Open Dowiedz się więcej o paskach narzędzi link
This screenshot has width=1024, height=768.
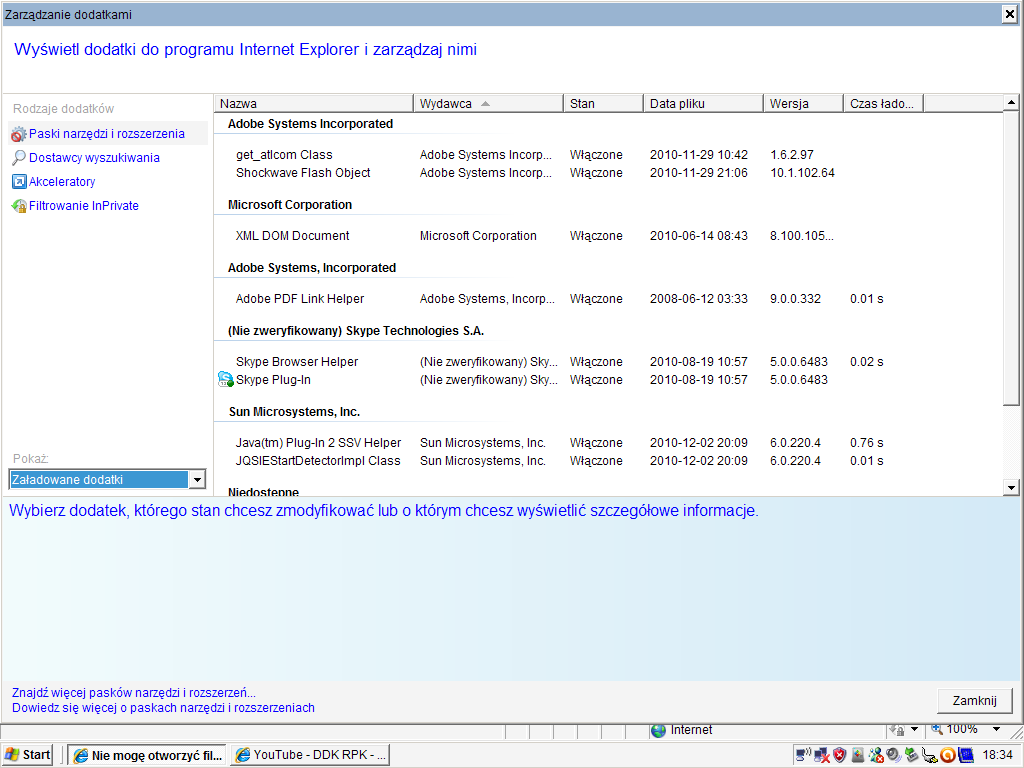[163, 708]
